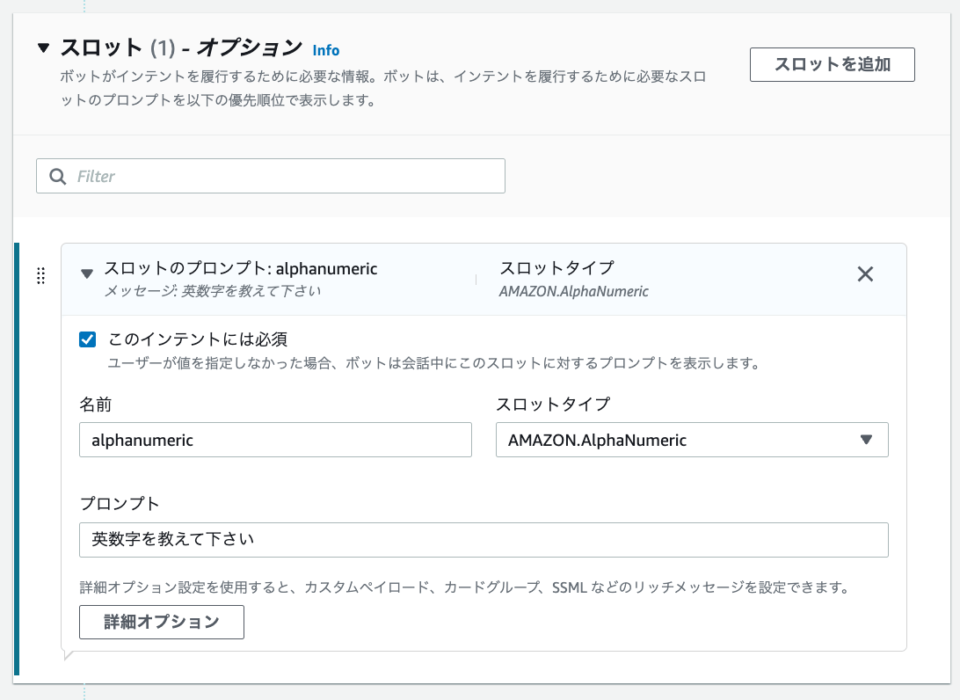Click the メッセージ: 英数字を教えて下さい subtitle
This screenshot has height=700, width=960.
pos(212,291)
